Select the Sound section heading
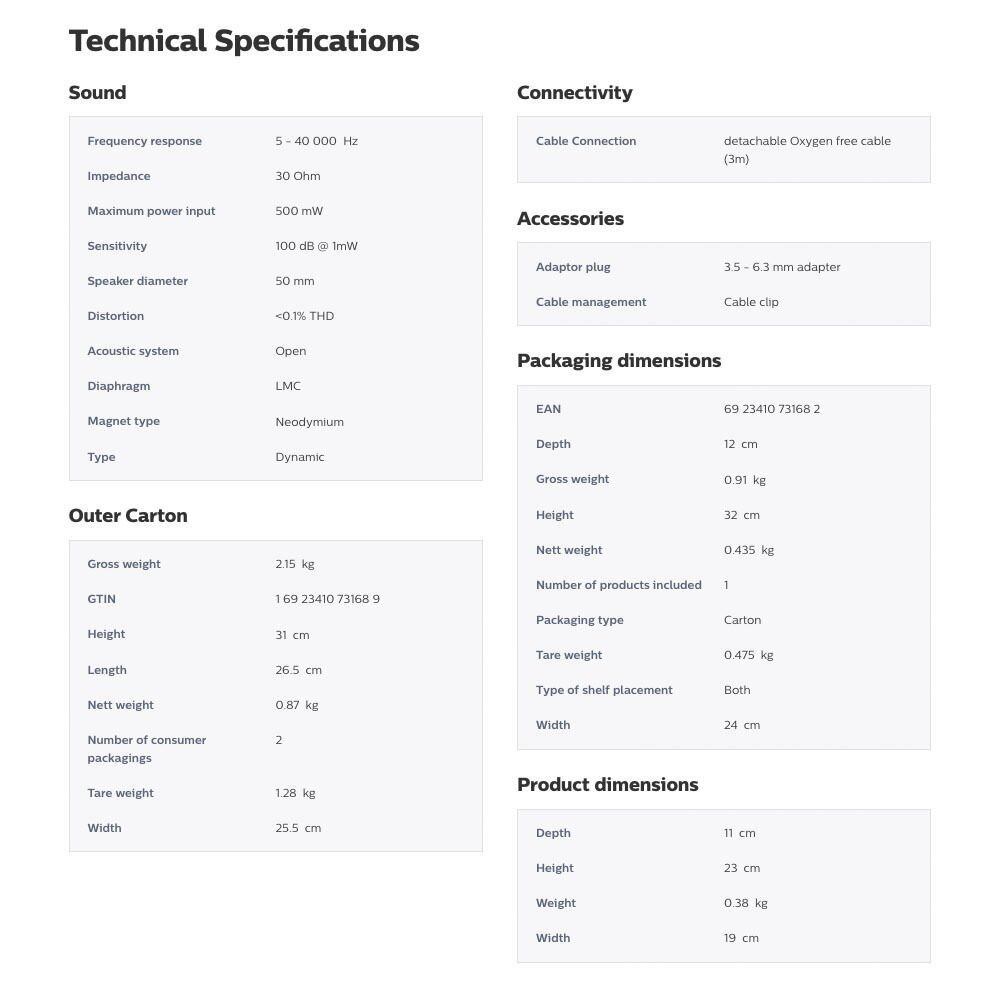 coord(98,92)
